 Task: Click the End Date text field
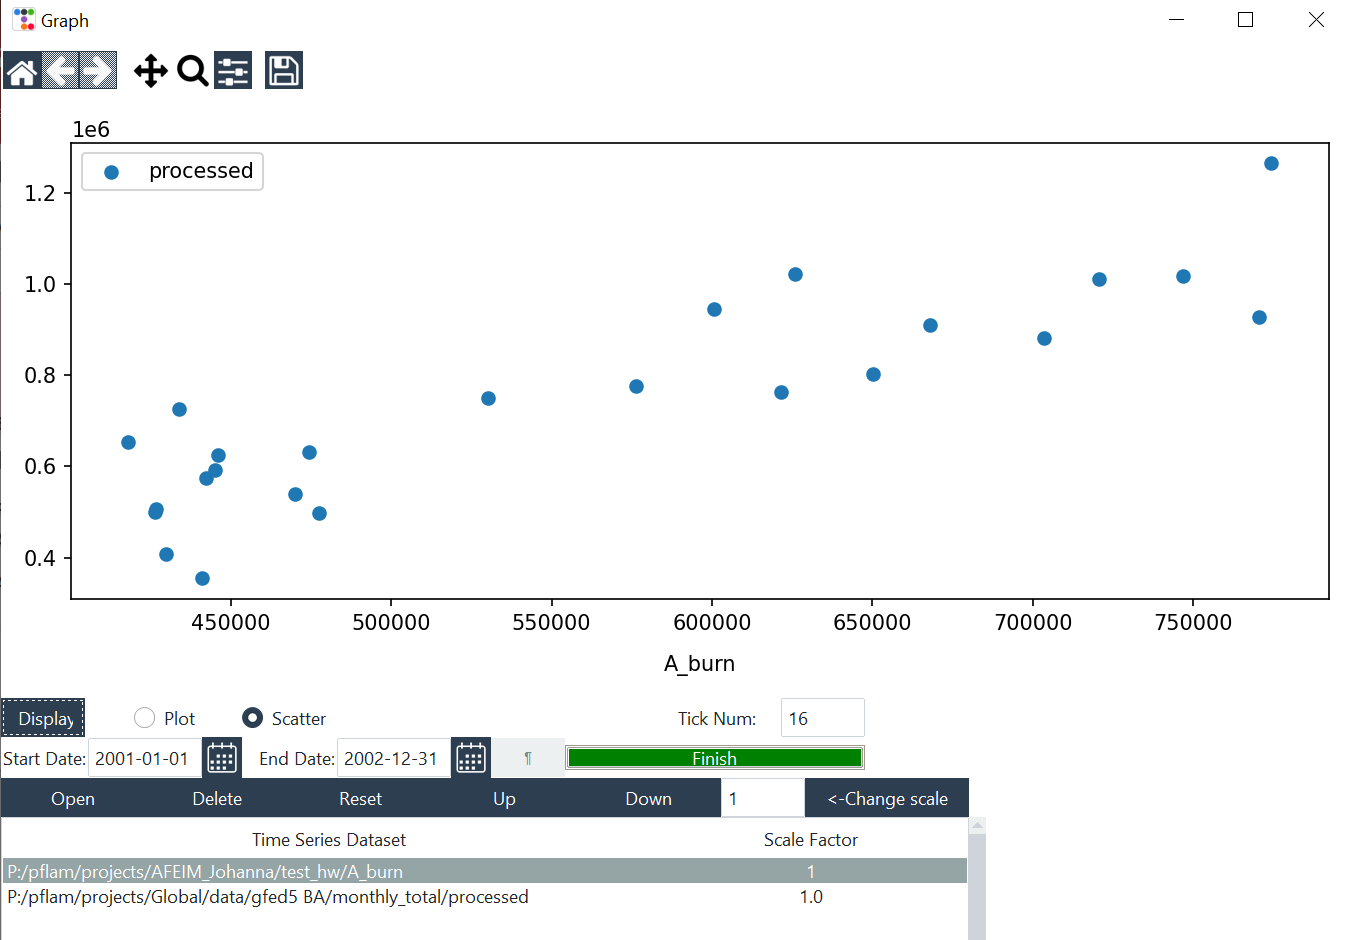394,758
